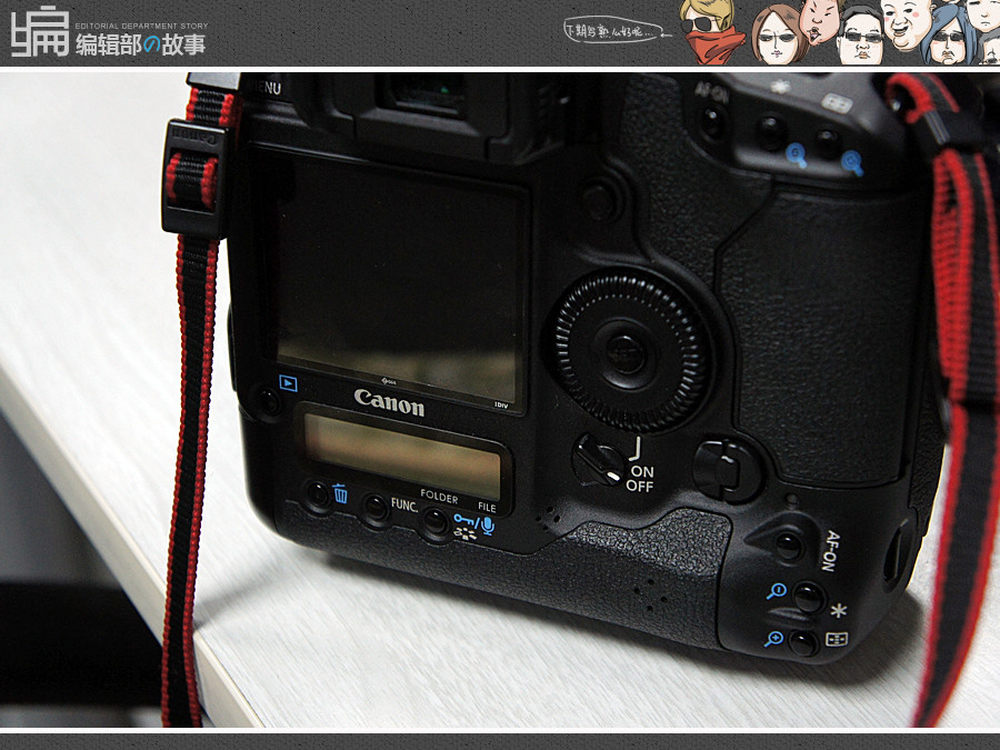Click the small amber rear LCD panel
1000x750 pixels.
(403, 455)
